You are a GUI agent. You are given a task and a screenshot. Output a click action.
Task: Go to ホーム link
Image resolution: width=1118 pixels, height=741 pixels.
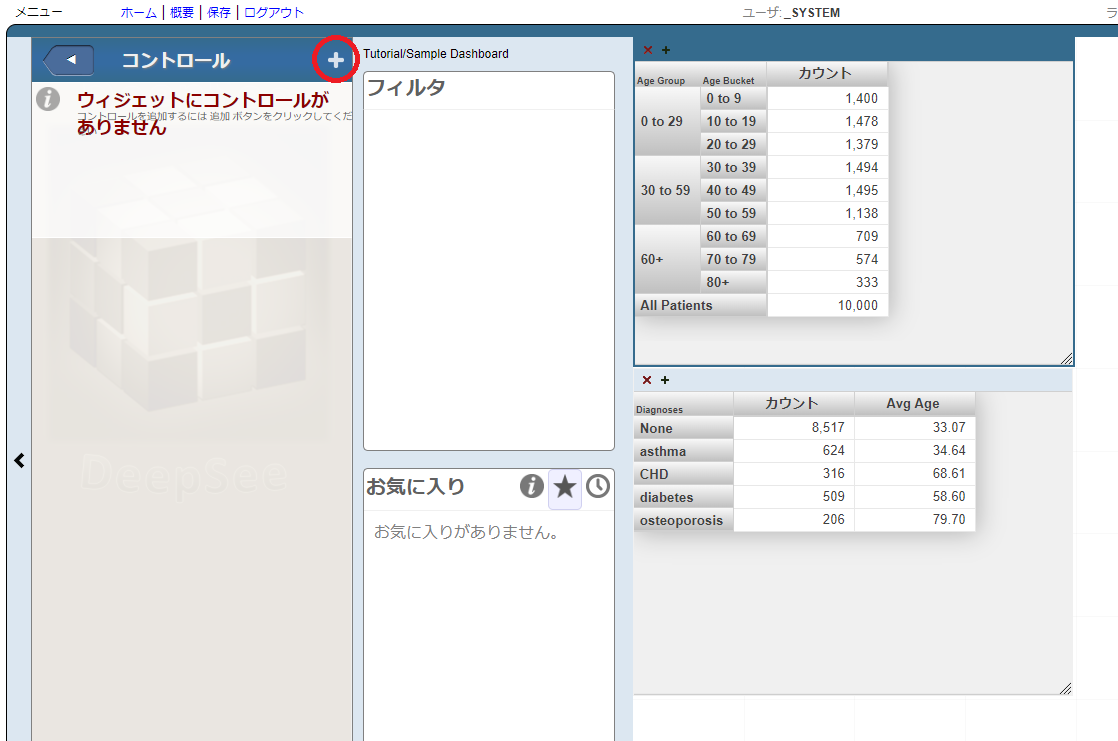(x=138, y=13)
